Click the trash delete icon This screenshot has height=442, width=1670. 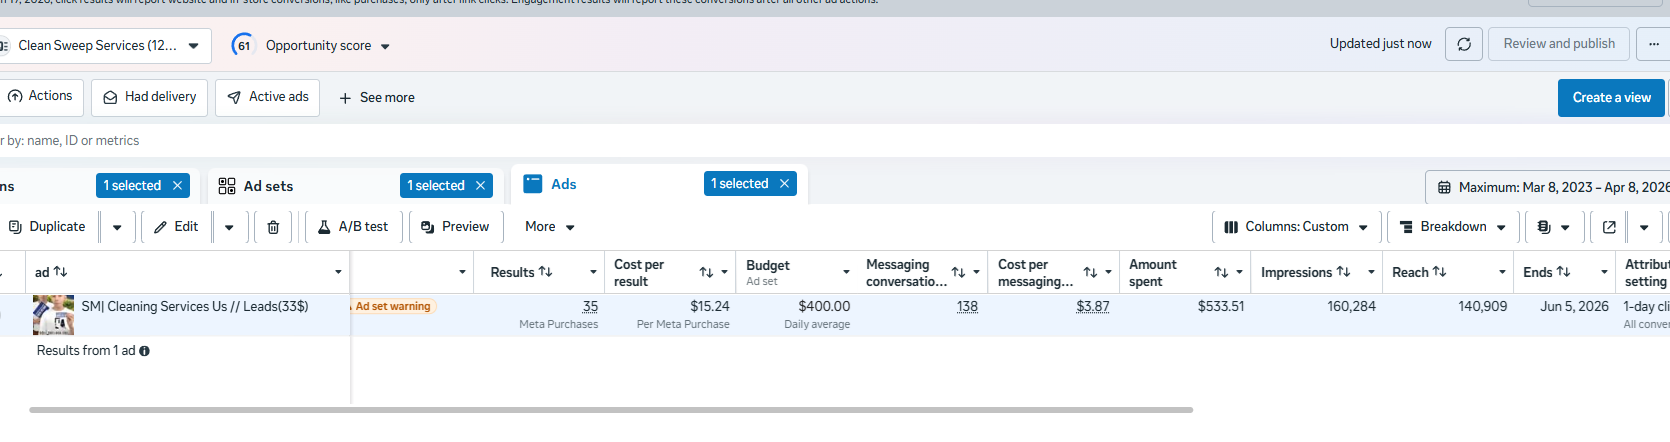[273, 227]
